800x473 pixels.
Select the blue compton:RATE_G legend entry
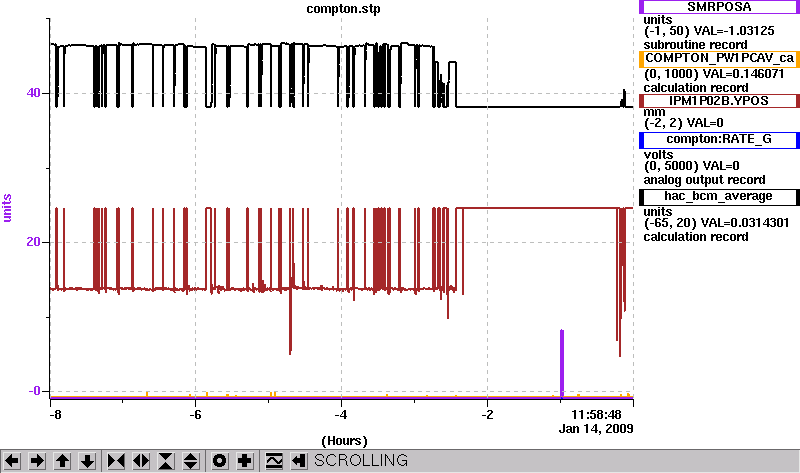pos(719,139)
